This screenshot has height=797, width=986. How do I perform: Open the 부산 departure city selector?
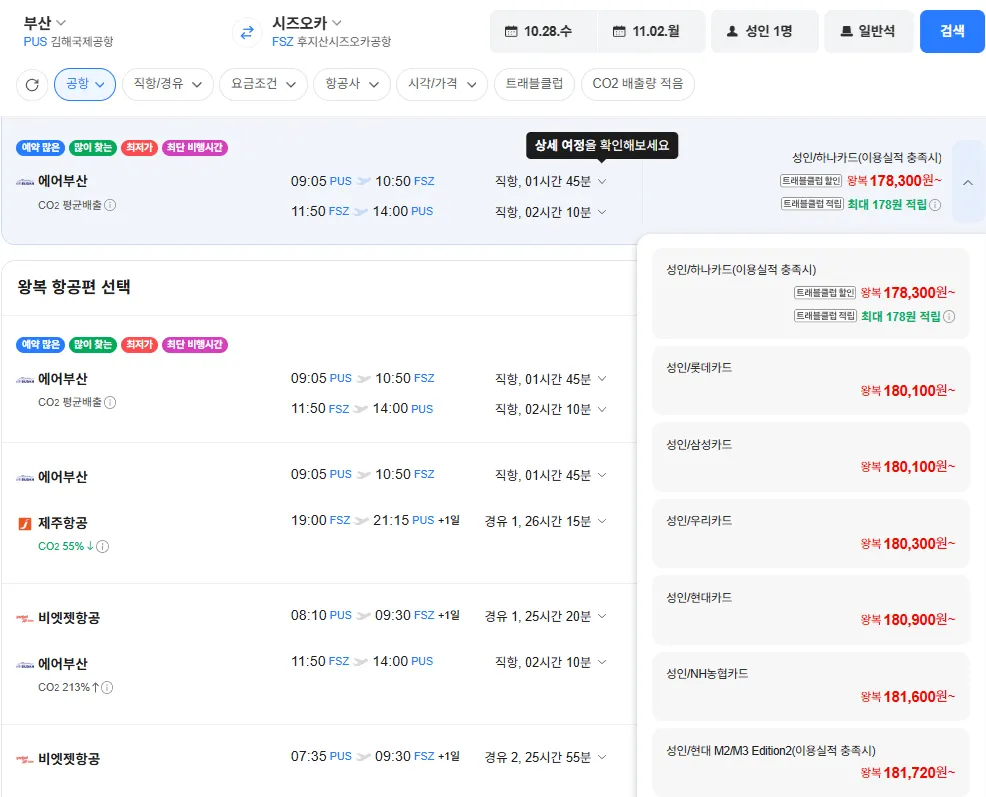44,23
